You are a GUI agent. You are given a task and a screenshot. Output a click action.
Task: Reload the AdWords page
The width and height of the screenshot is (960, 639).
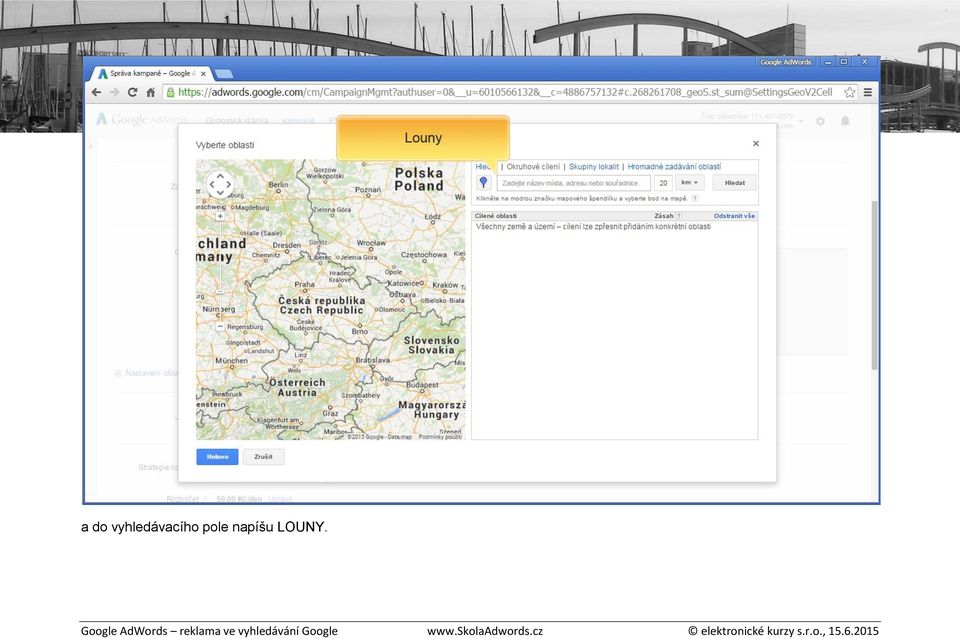(x=132, y=92)
